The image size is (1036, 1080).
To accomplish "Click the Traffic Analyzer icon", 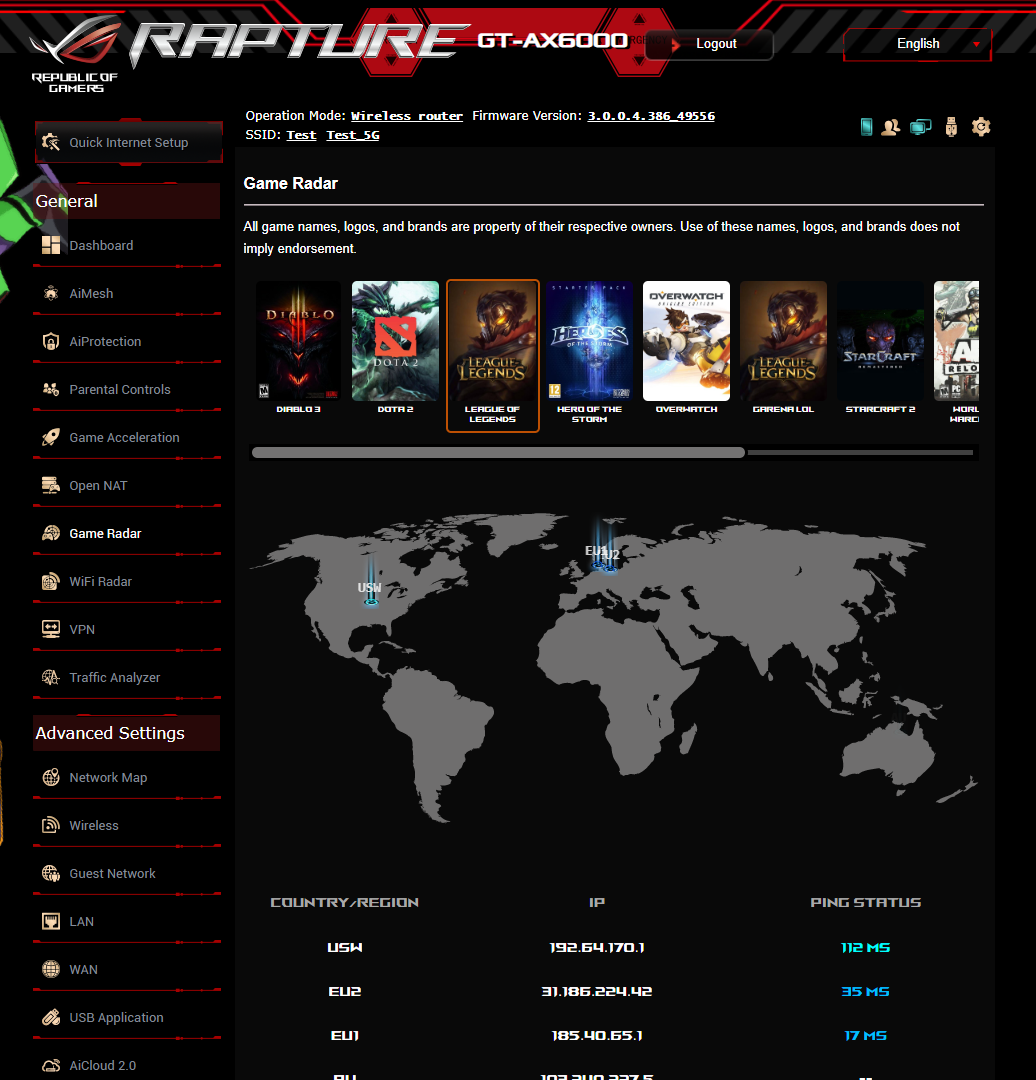I will (x=51, y=678).
